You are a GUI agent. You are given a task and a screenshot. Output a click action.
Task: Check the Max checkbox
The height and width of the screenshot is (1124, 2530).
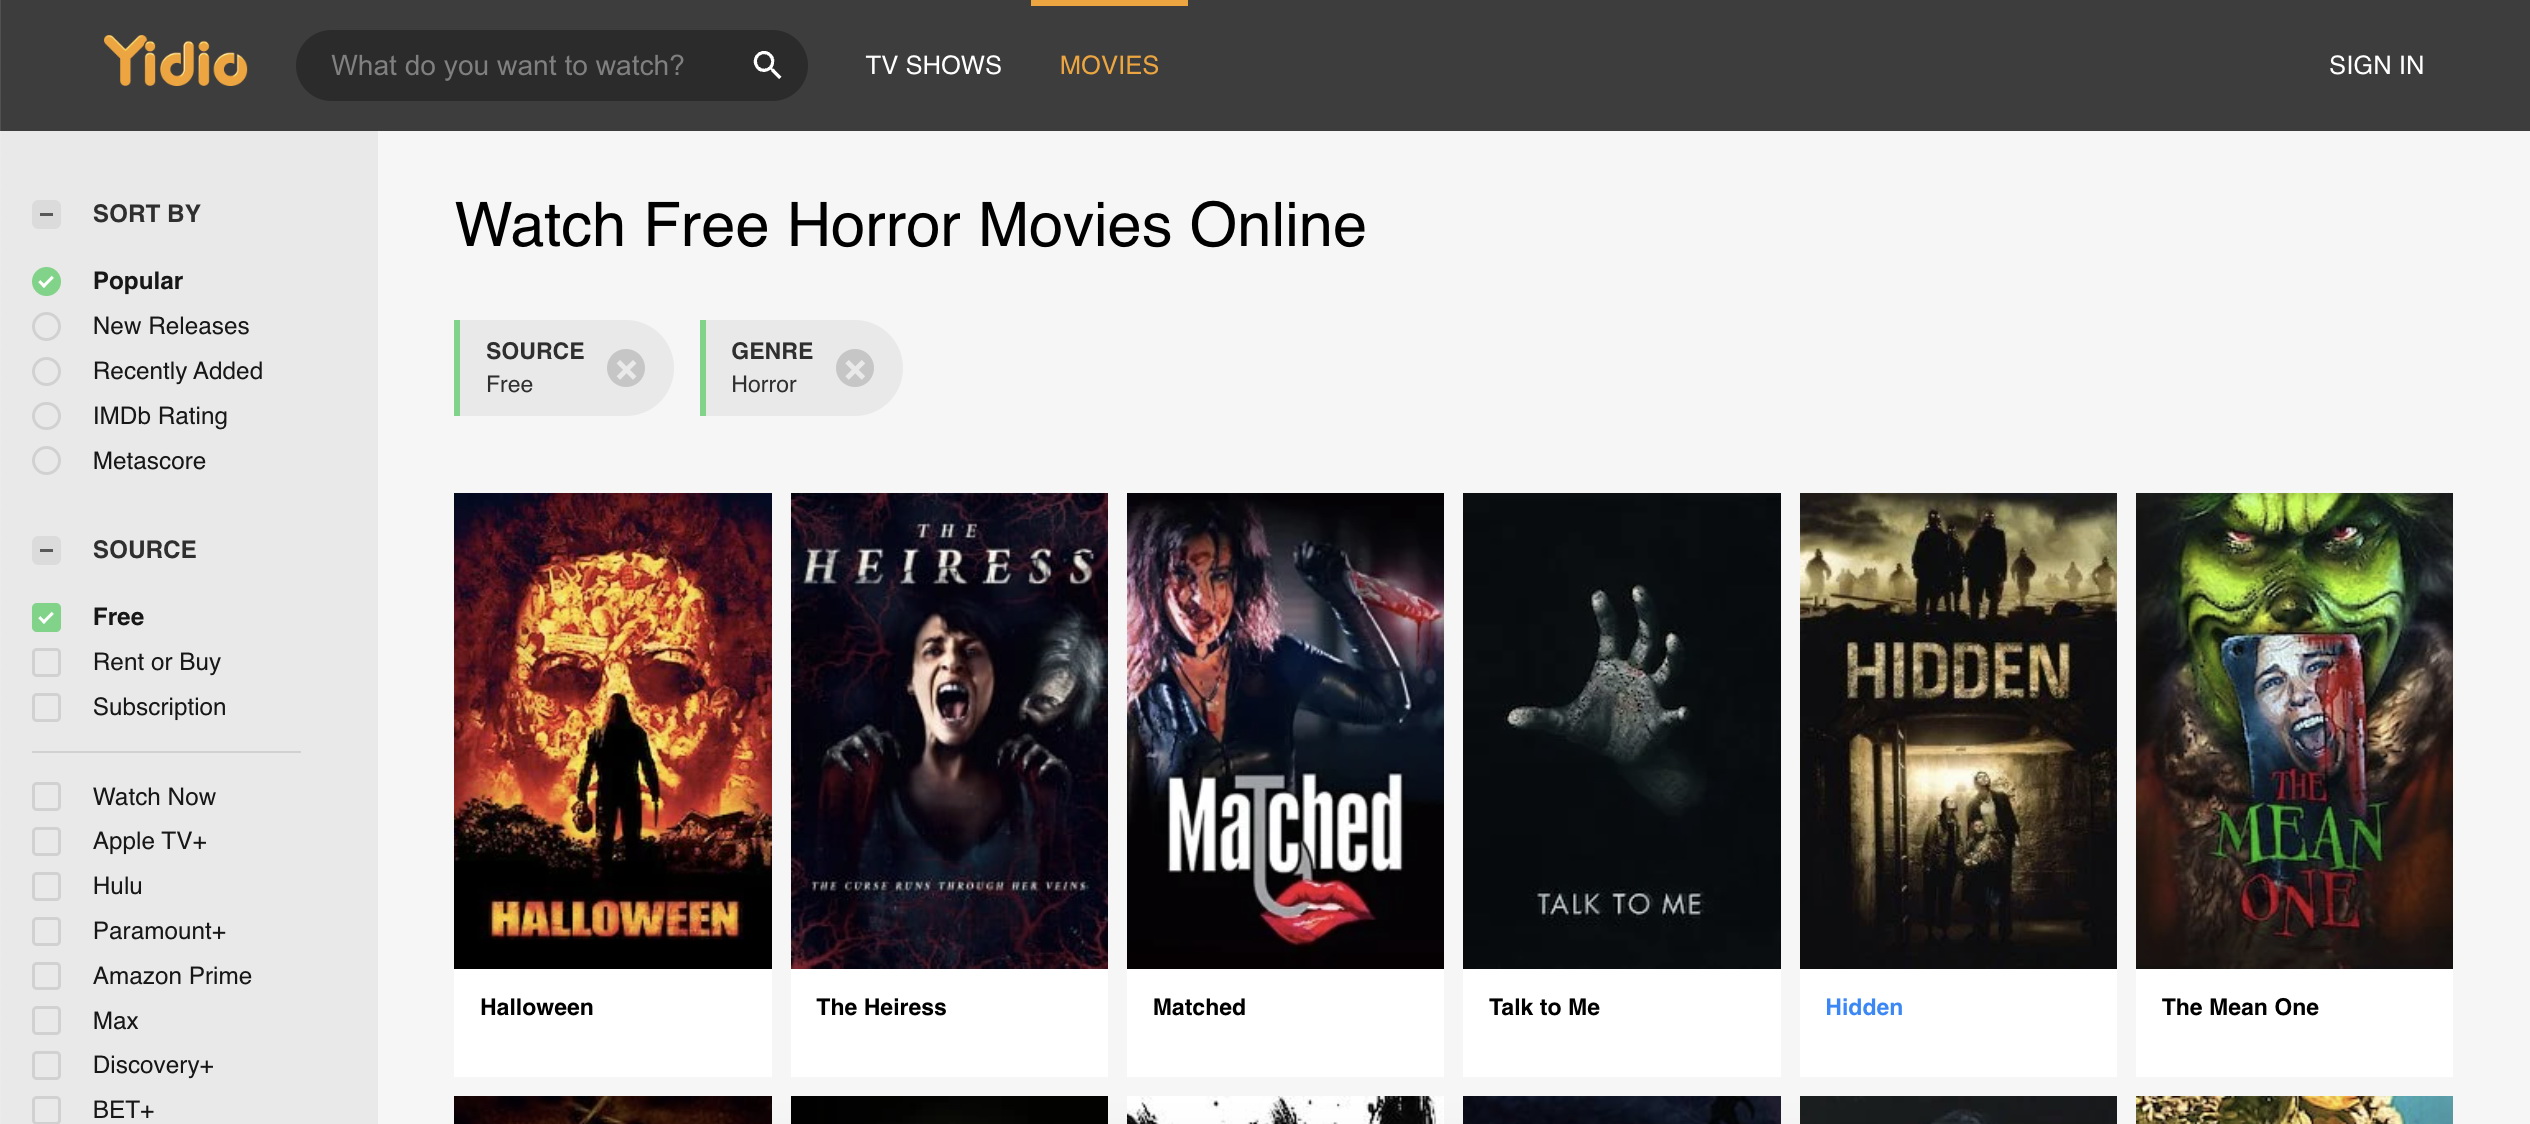pyautogui.click(x=46, y=1021)
